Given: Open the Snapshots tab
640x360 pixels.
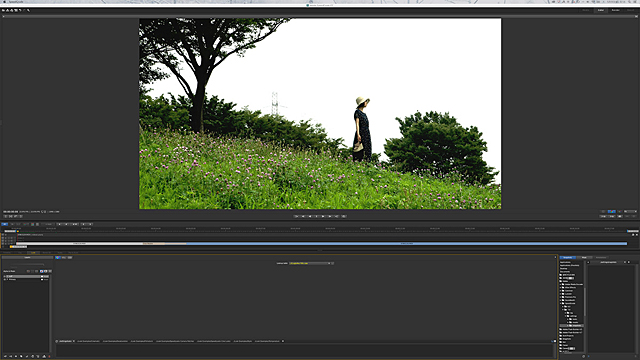Looking at the screenshot, I should [x=568, y=258].
